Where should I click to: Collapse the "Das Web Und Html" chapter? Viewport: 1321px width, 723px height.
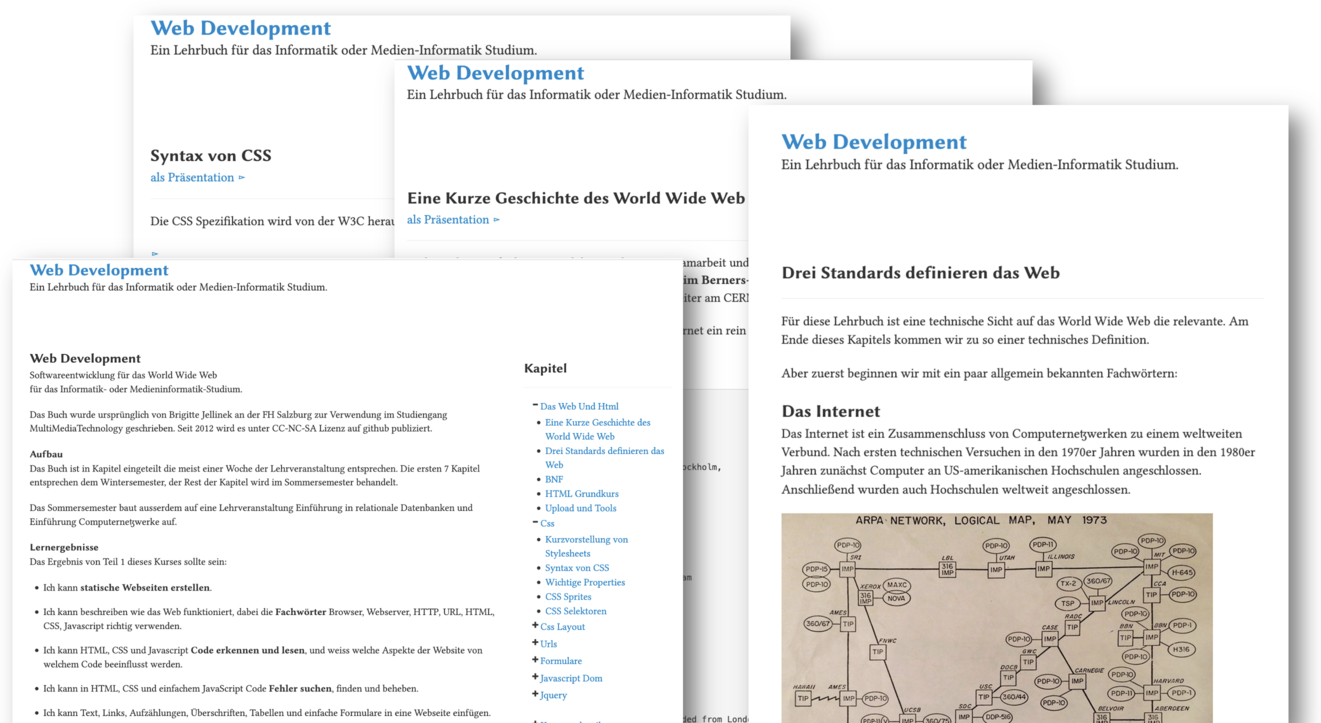(x=536, y=405)
